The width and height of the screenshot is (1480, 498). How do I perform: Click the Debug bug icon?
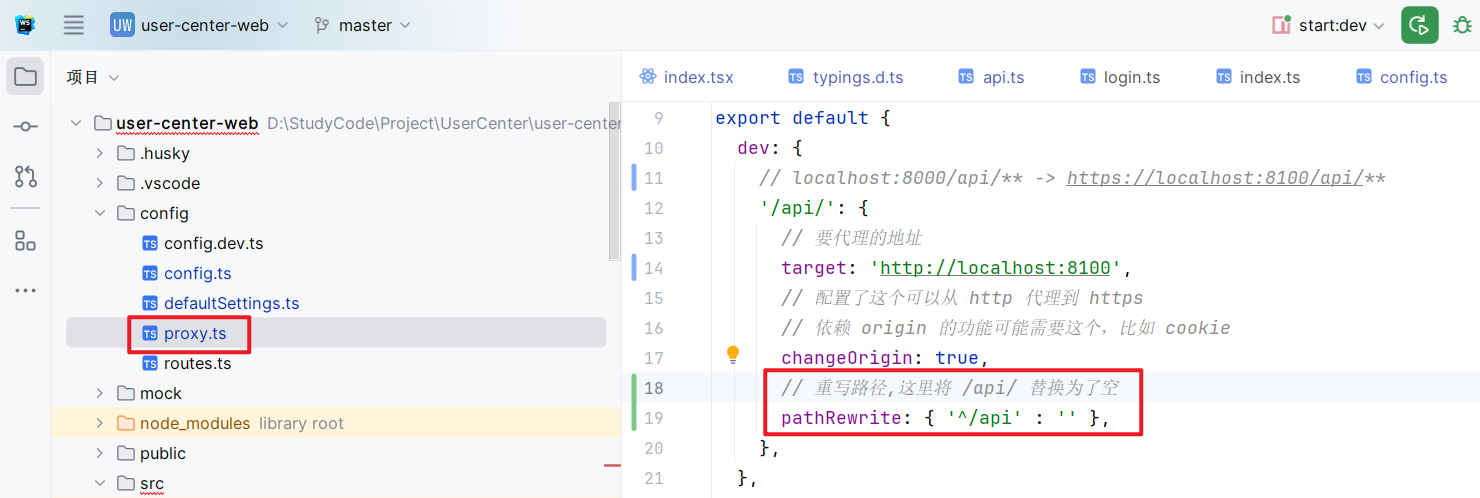[1461, 25]
